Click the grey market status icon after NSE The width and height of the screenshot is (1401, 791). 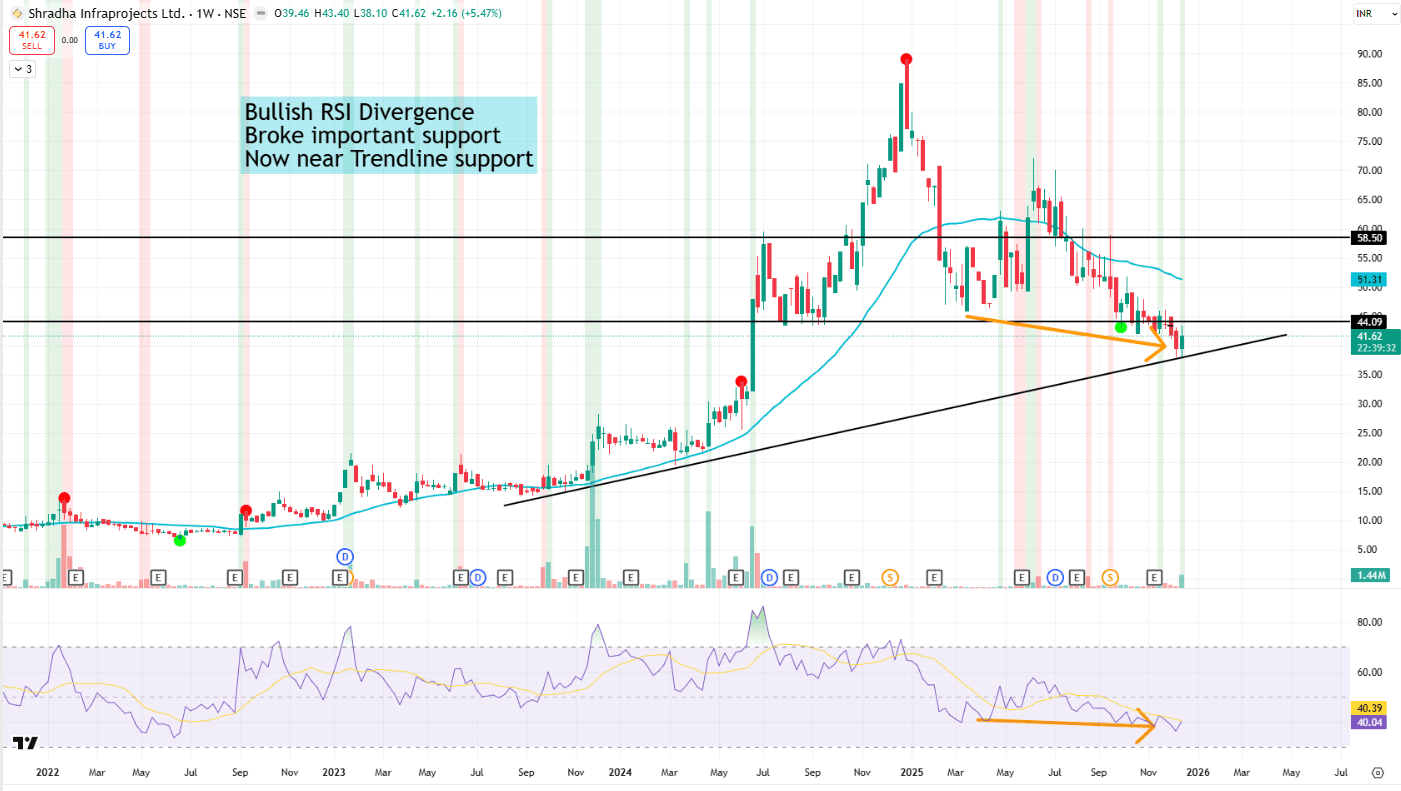[261, 13]
